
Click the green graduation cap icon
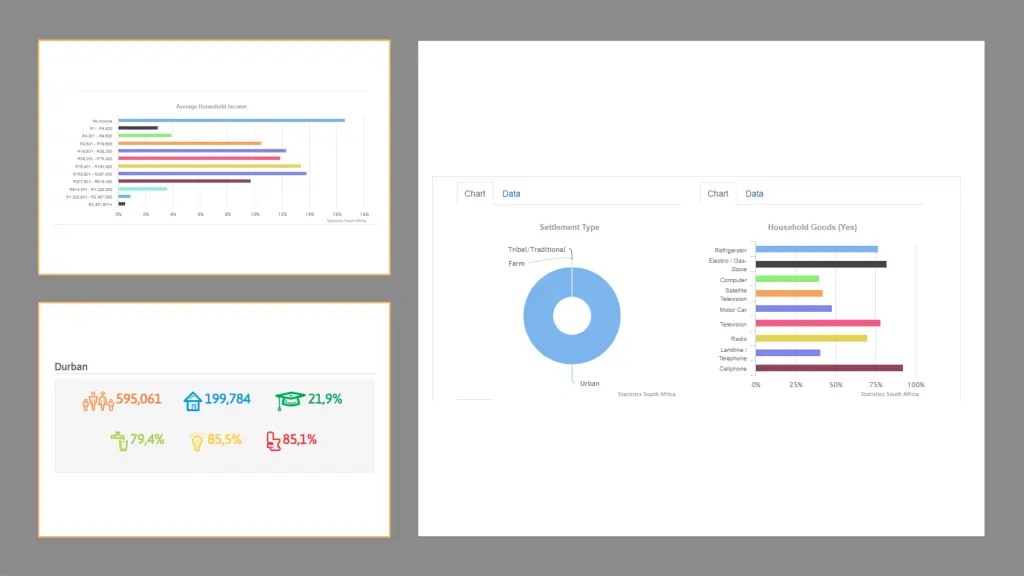[x=289, y=400]
